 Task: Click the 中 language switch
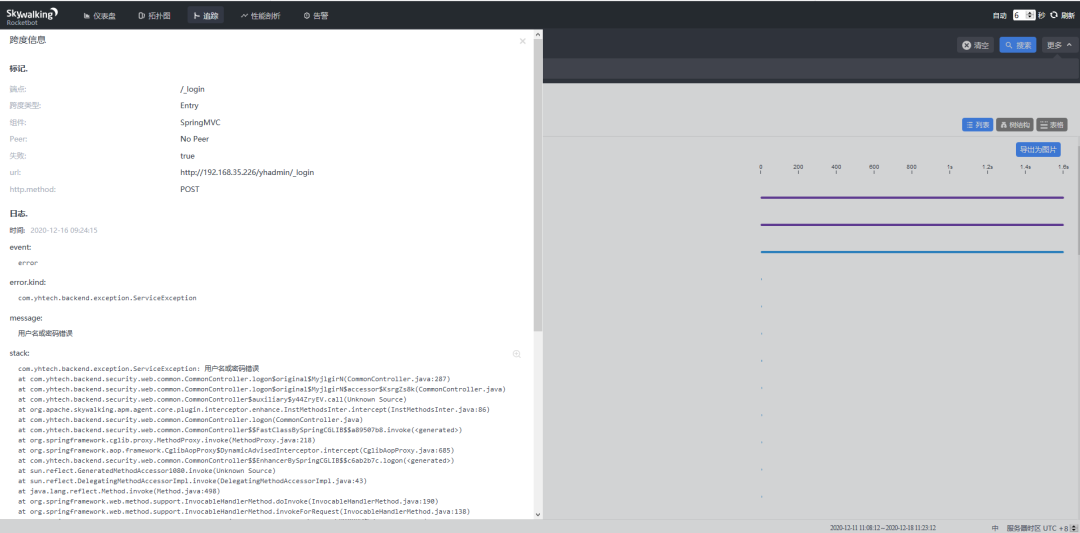995,527
